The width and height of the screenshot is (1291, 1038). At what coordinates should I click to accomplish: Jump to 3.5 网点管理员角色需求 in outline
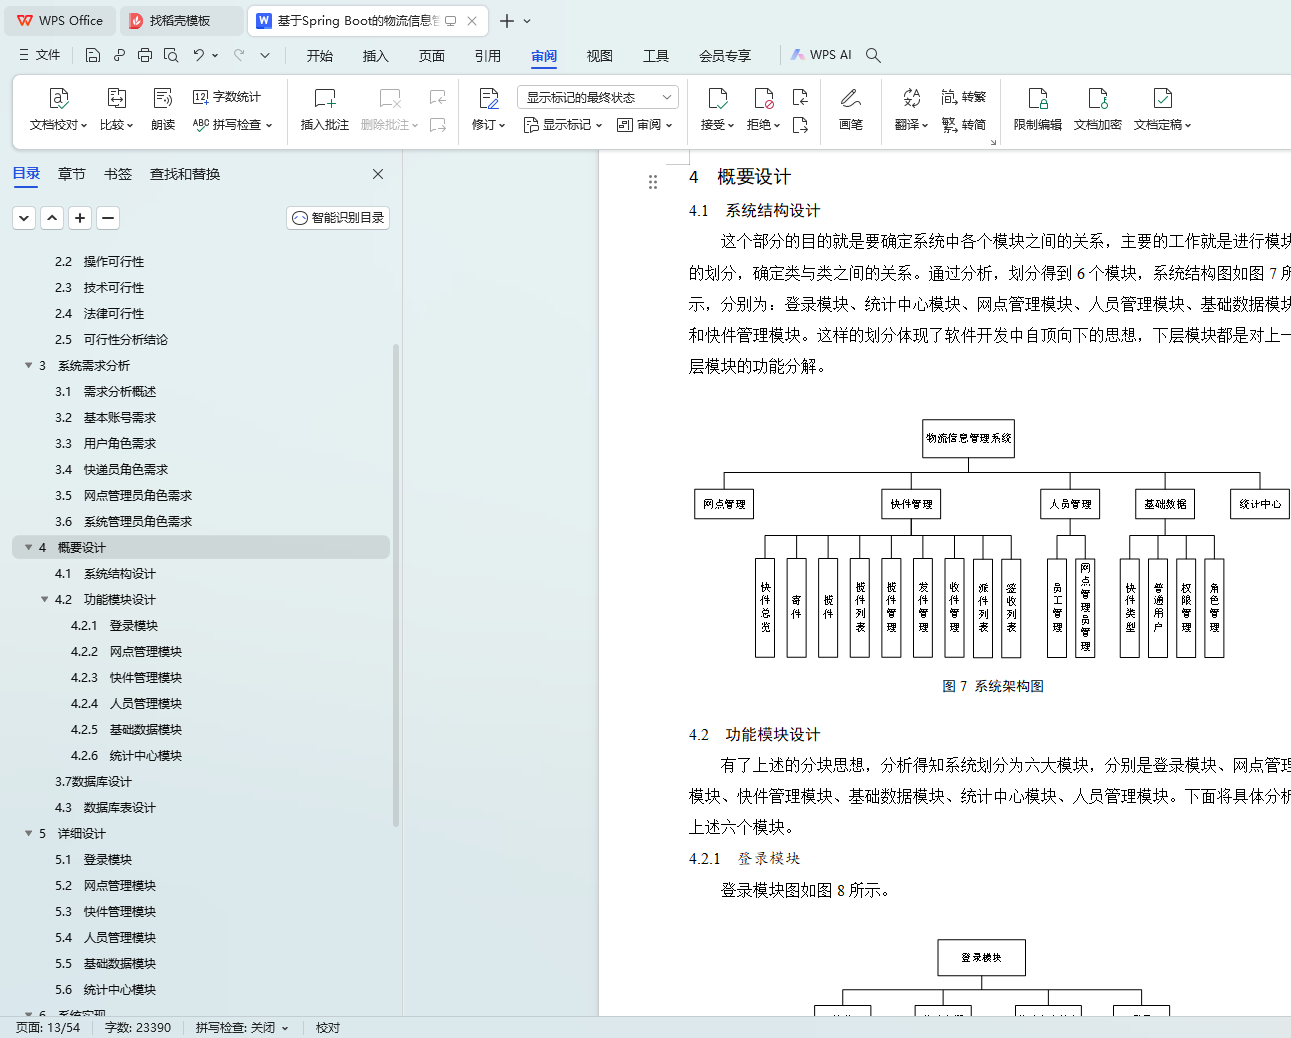124,495
